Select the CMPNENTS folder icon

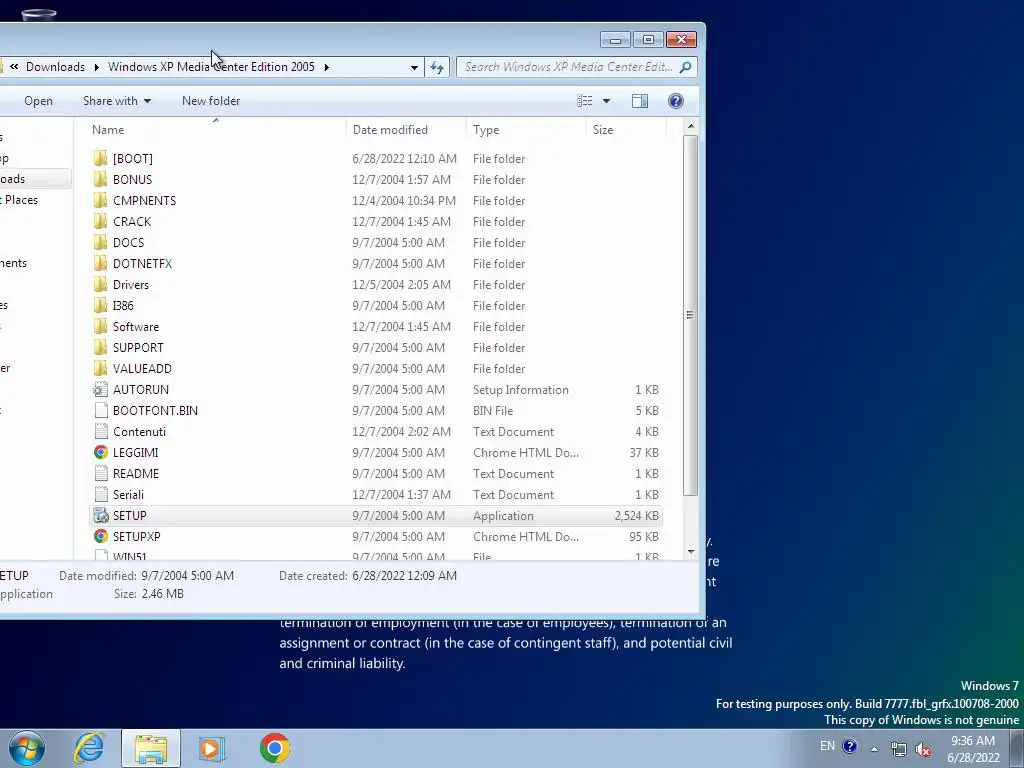(100, 200)
